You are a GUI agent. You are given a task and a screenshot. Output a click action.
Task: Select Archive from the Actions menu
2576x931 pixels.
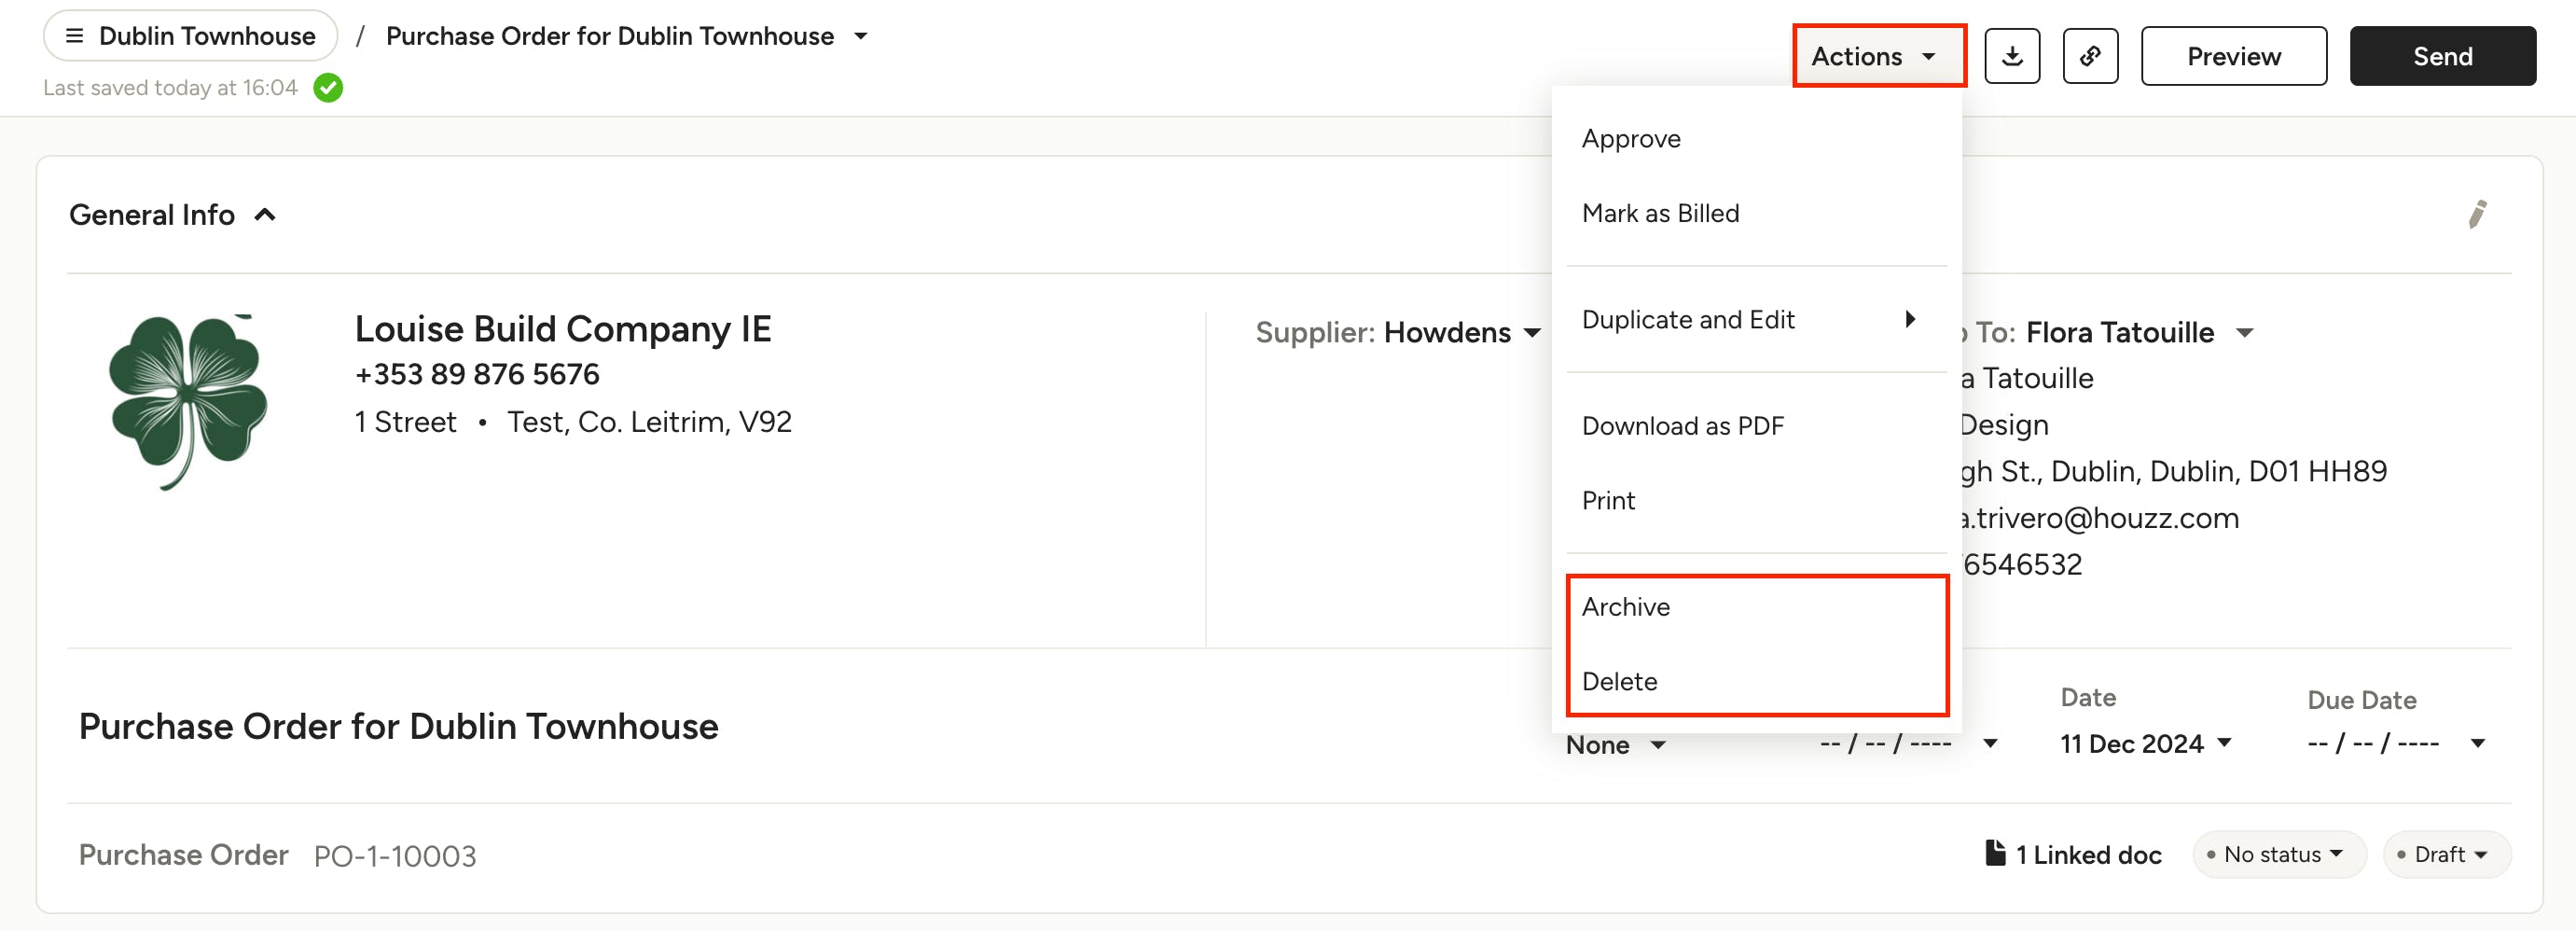[x=1756, y=607]
